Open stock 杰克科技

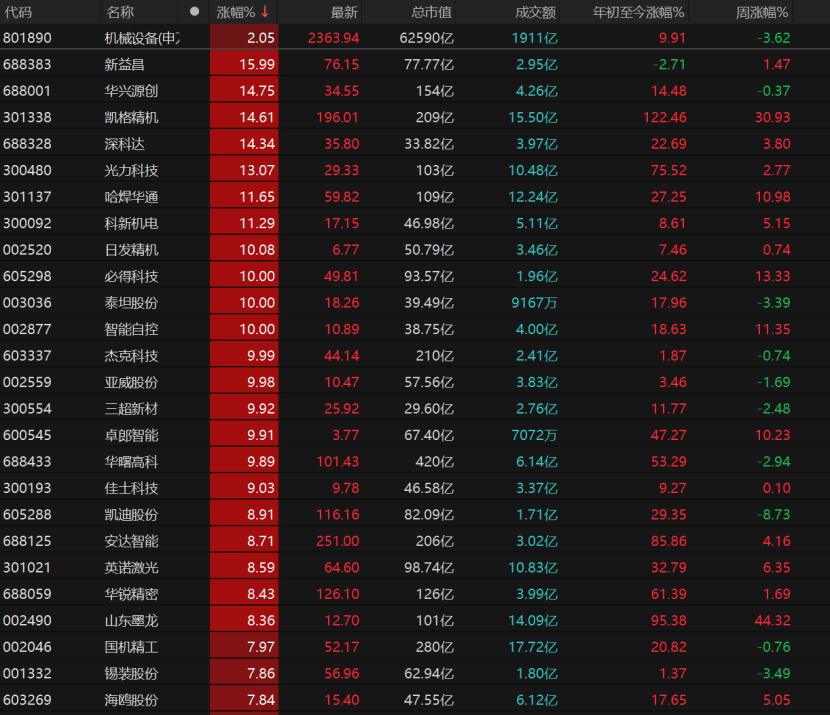[131, 356]
